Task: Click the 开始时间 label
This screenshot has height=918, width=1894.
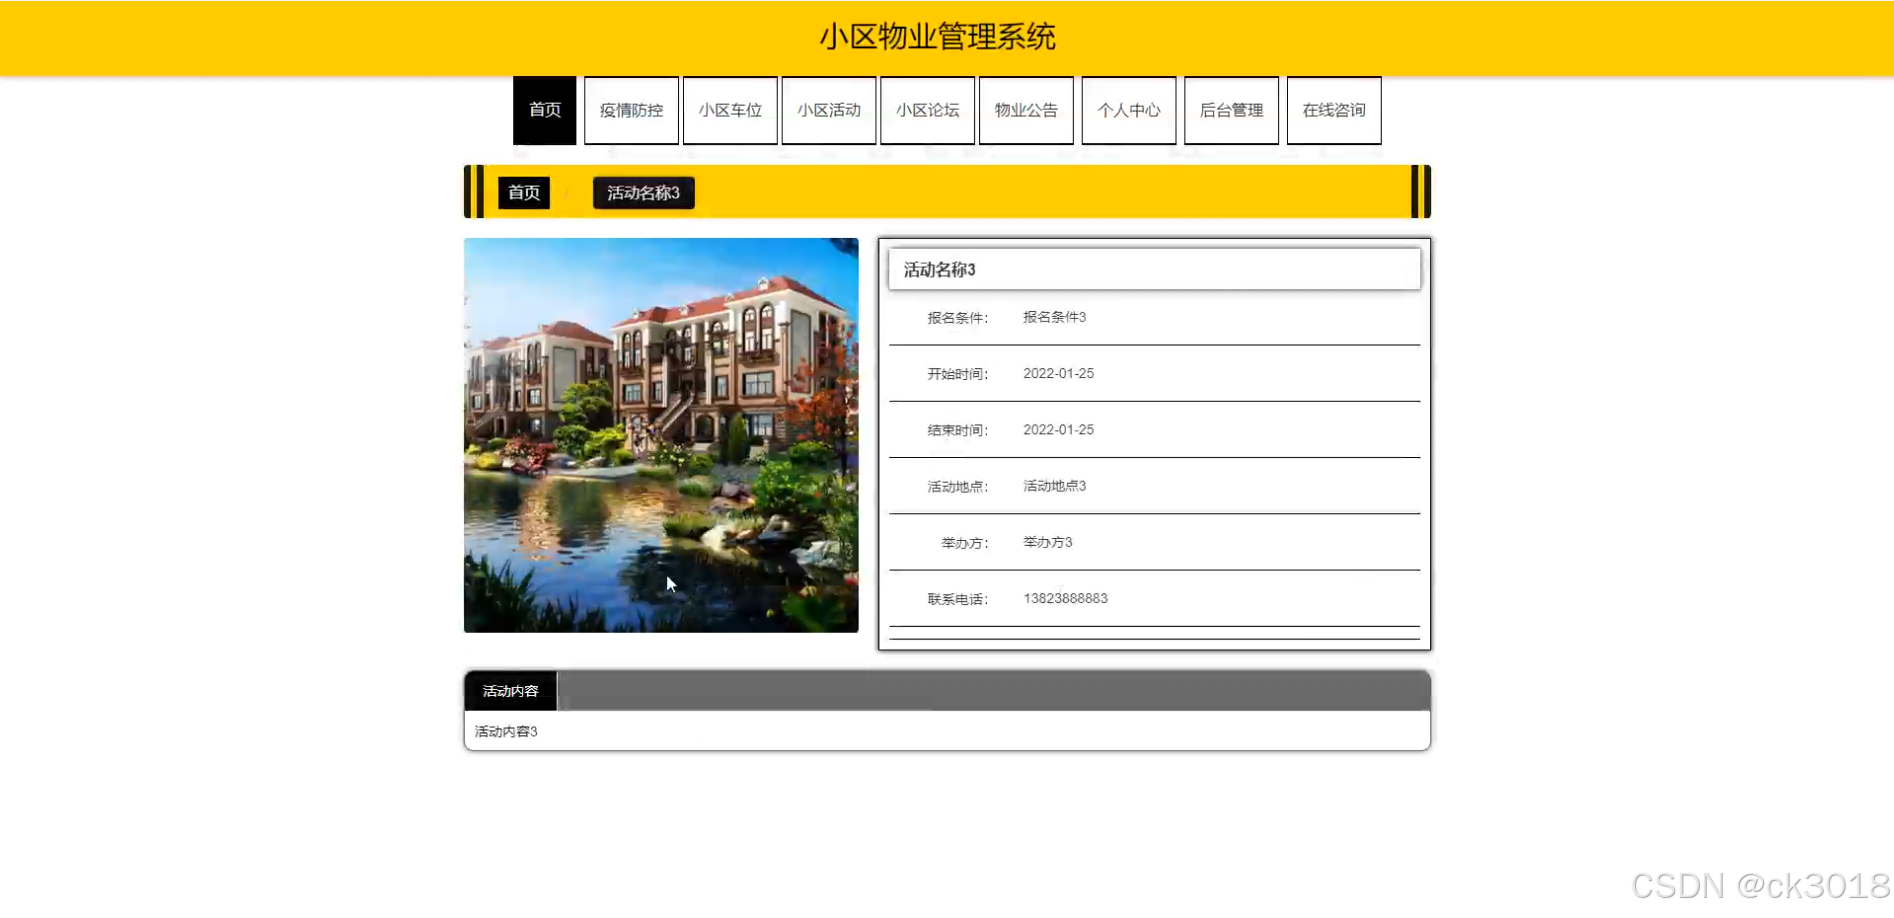Action: pyautogui.click(x=957, y=374)
